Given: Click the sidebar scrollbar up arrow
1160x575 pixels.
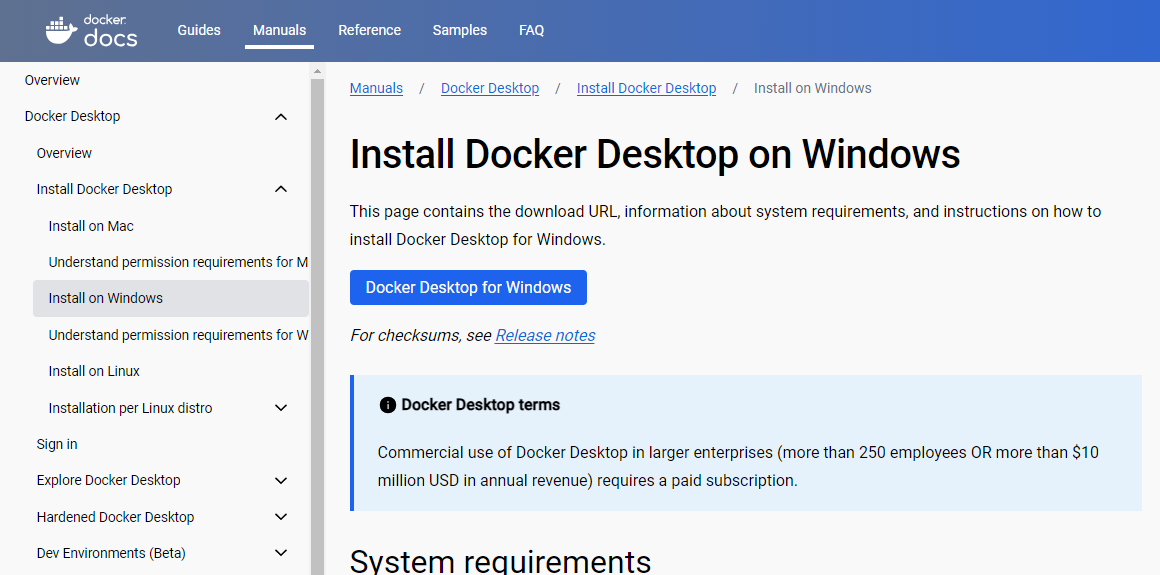Looking at the screenshot, I should click(317, 71).
